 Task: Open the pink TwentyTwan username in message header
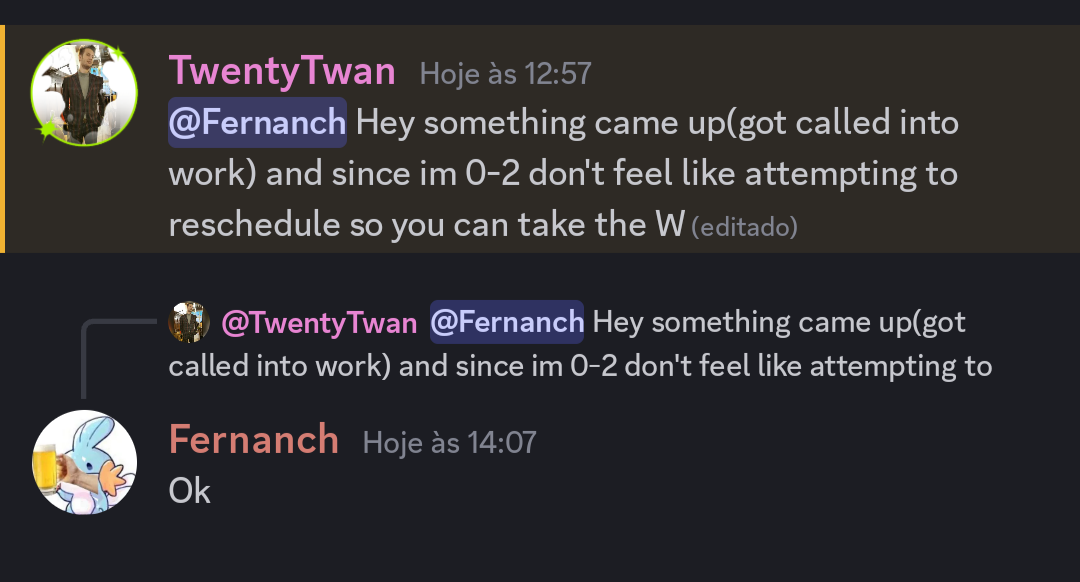pos(282,72)
